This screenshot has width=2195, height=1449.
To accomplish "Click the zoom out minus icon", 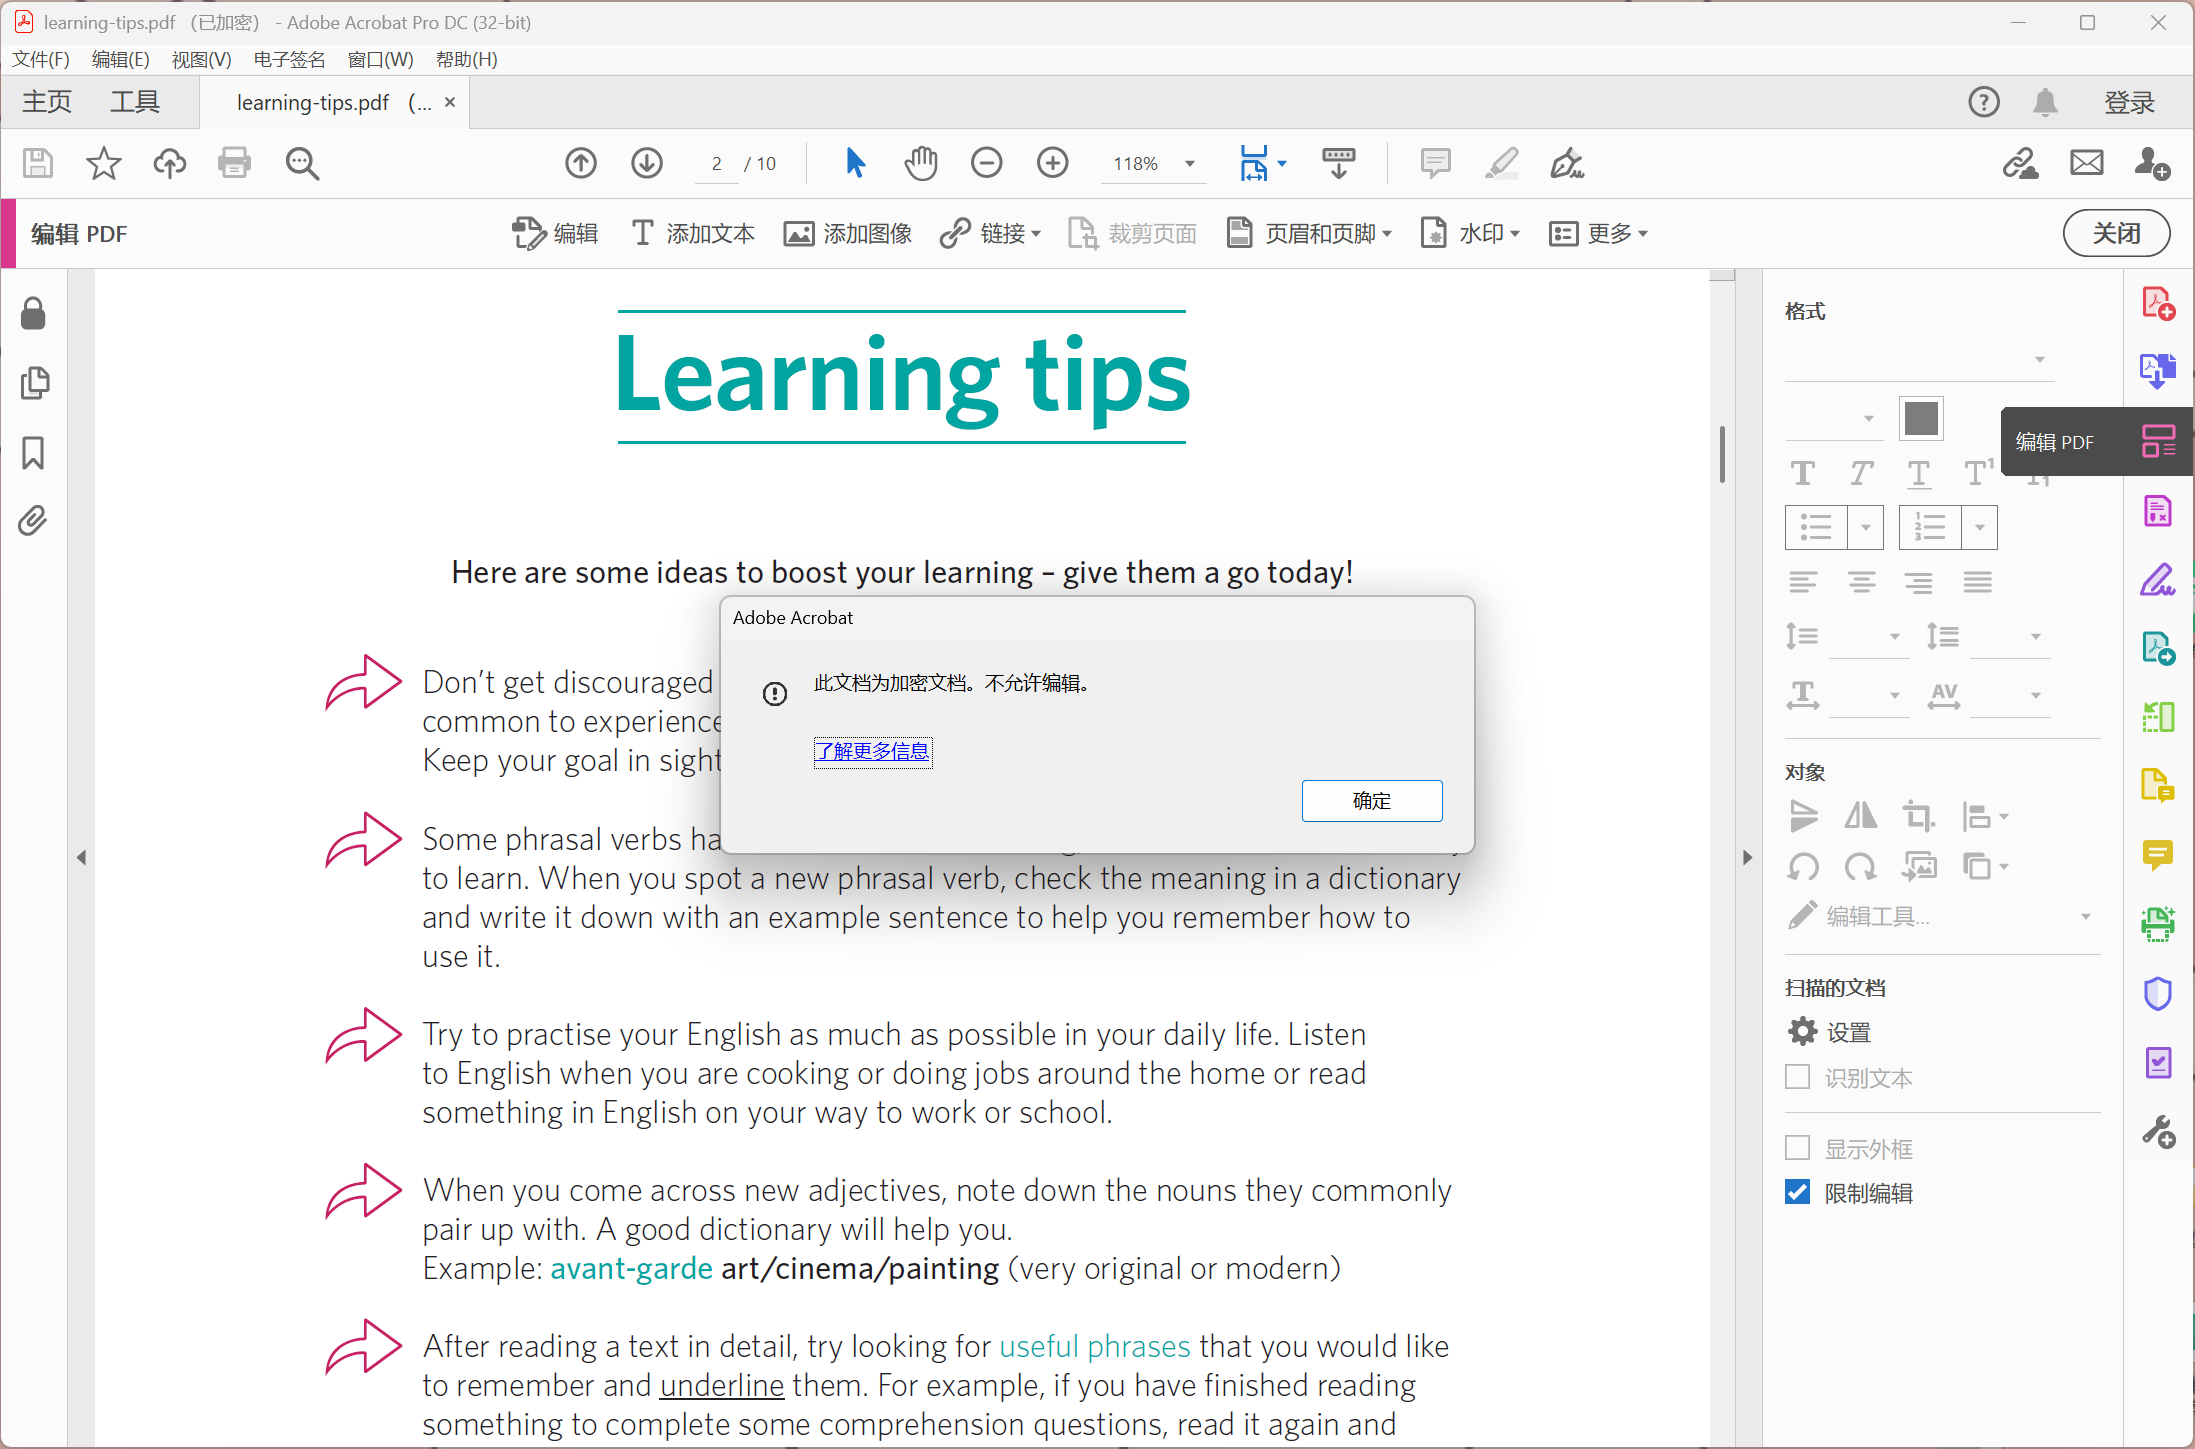I will (x=986, y=163).
